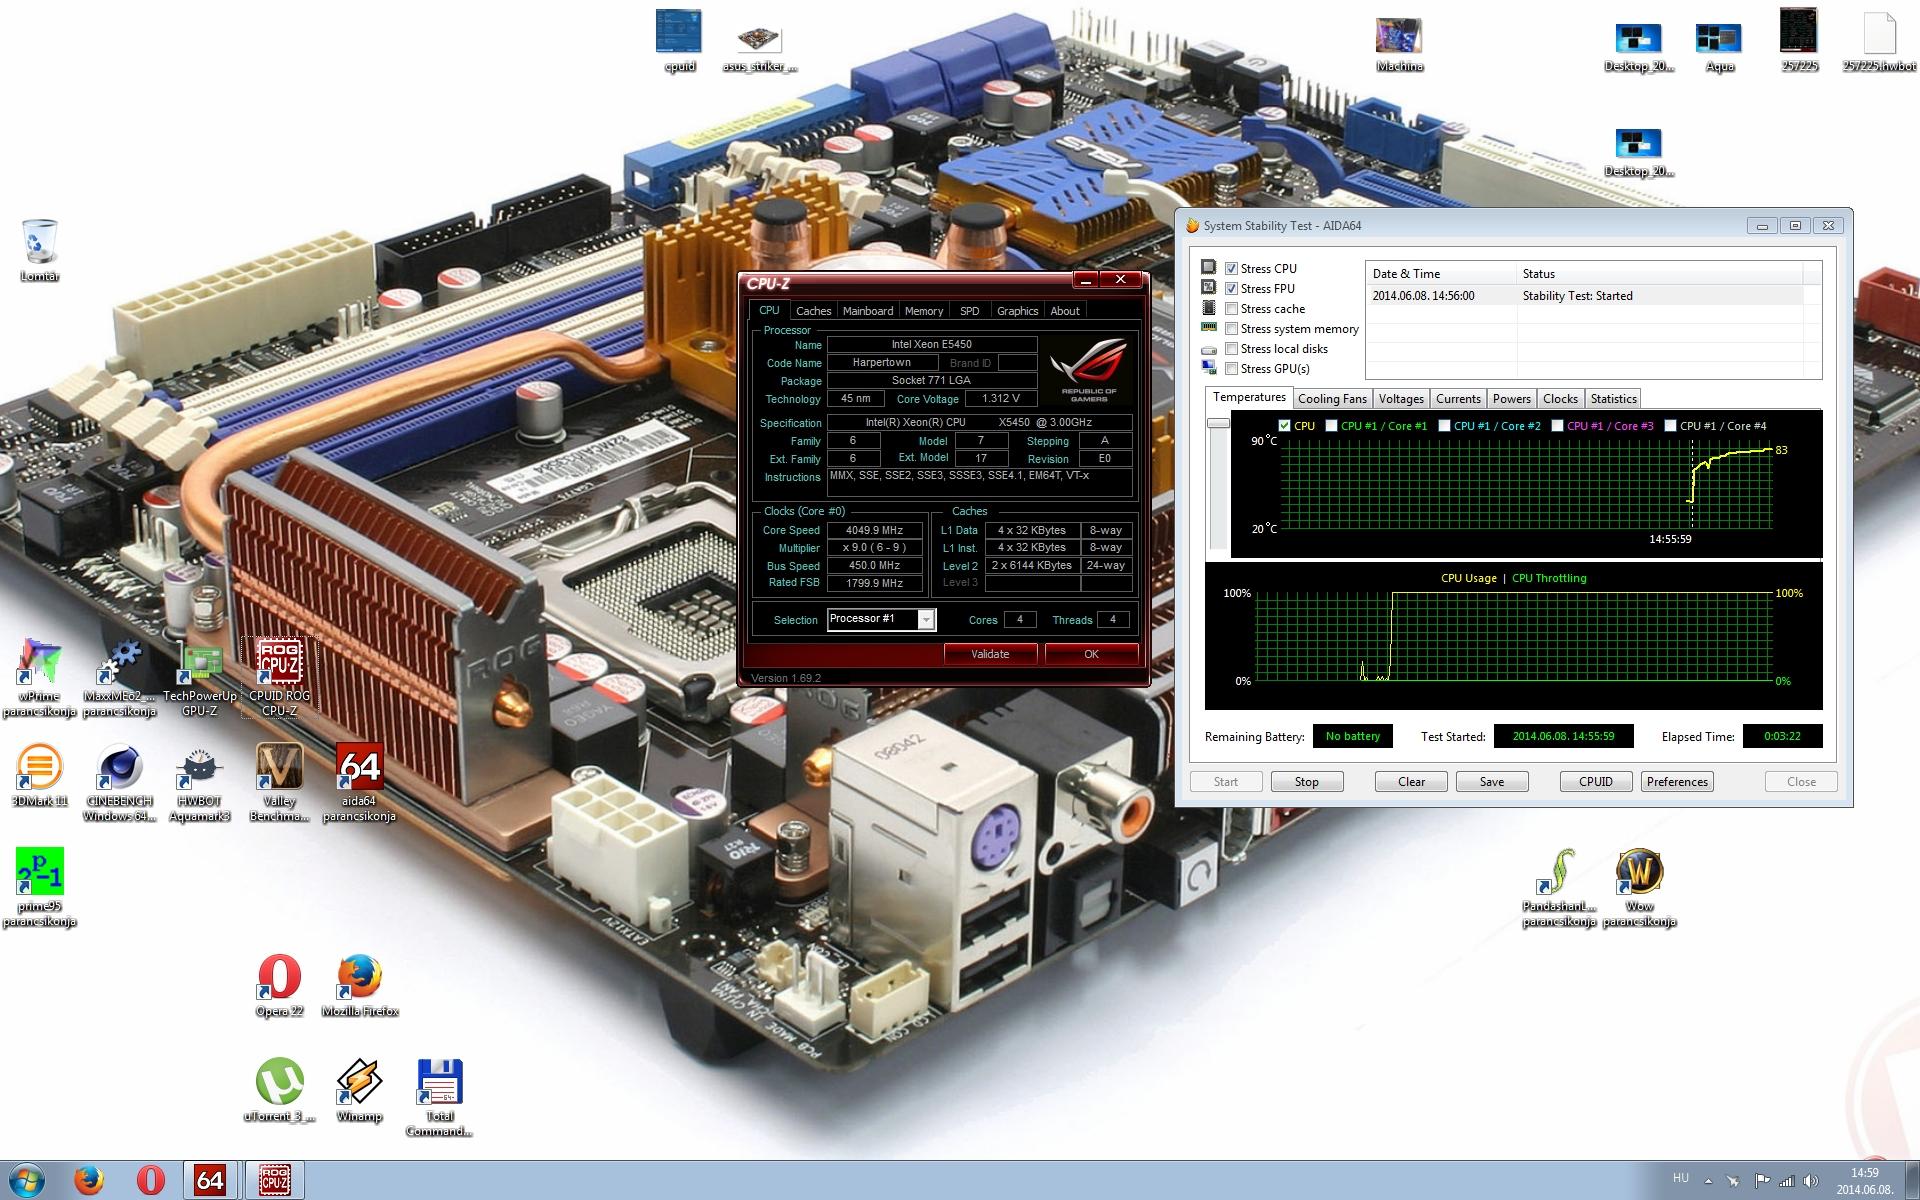Open Voltages tab in AIDA64
Viewport: 1920px width, 1200px height.
1401,399
